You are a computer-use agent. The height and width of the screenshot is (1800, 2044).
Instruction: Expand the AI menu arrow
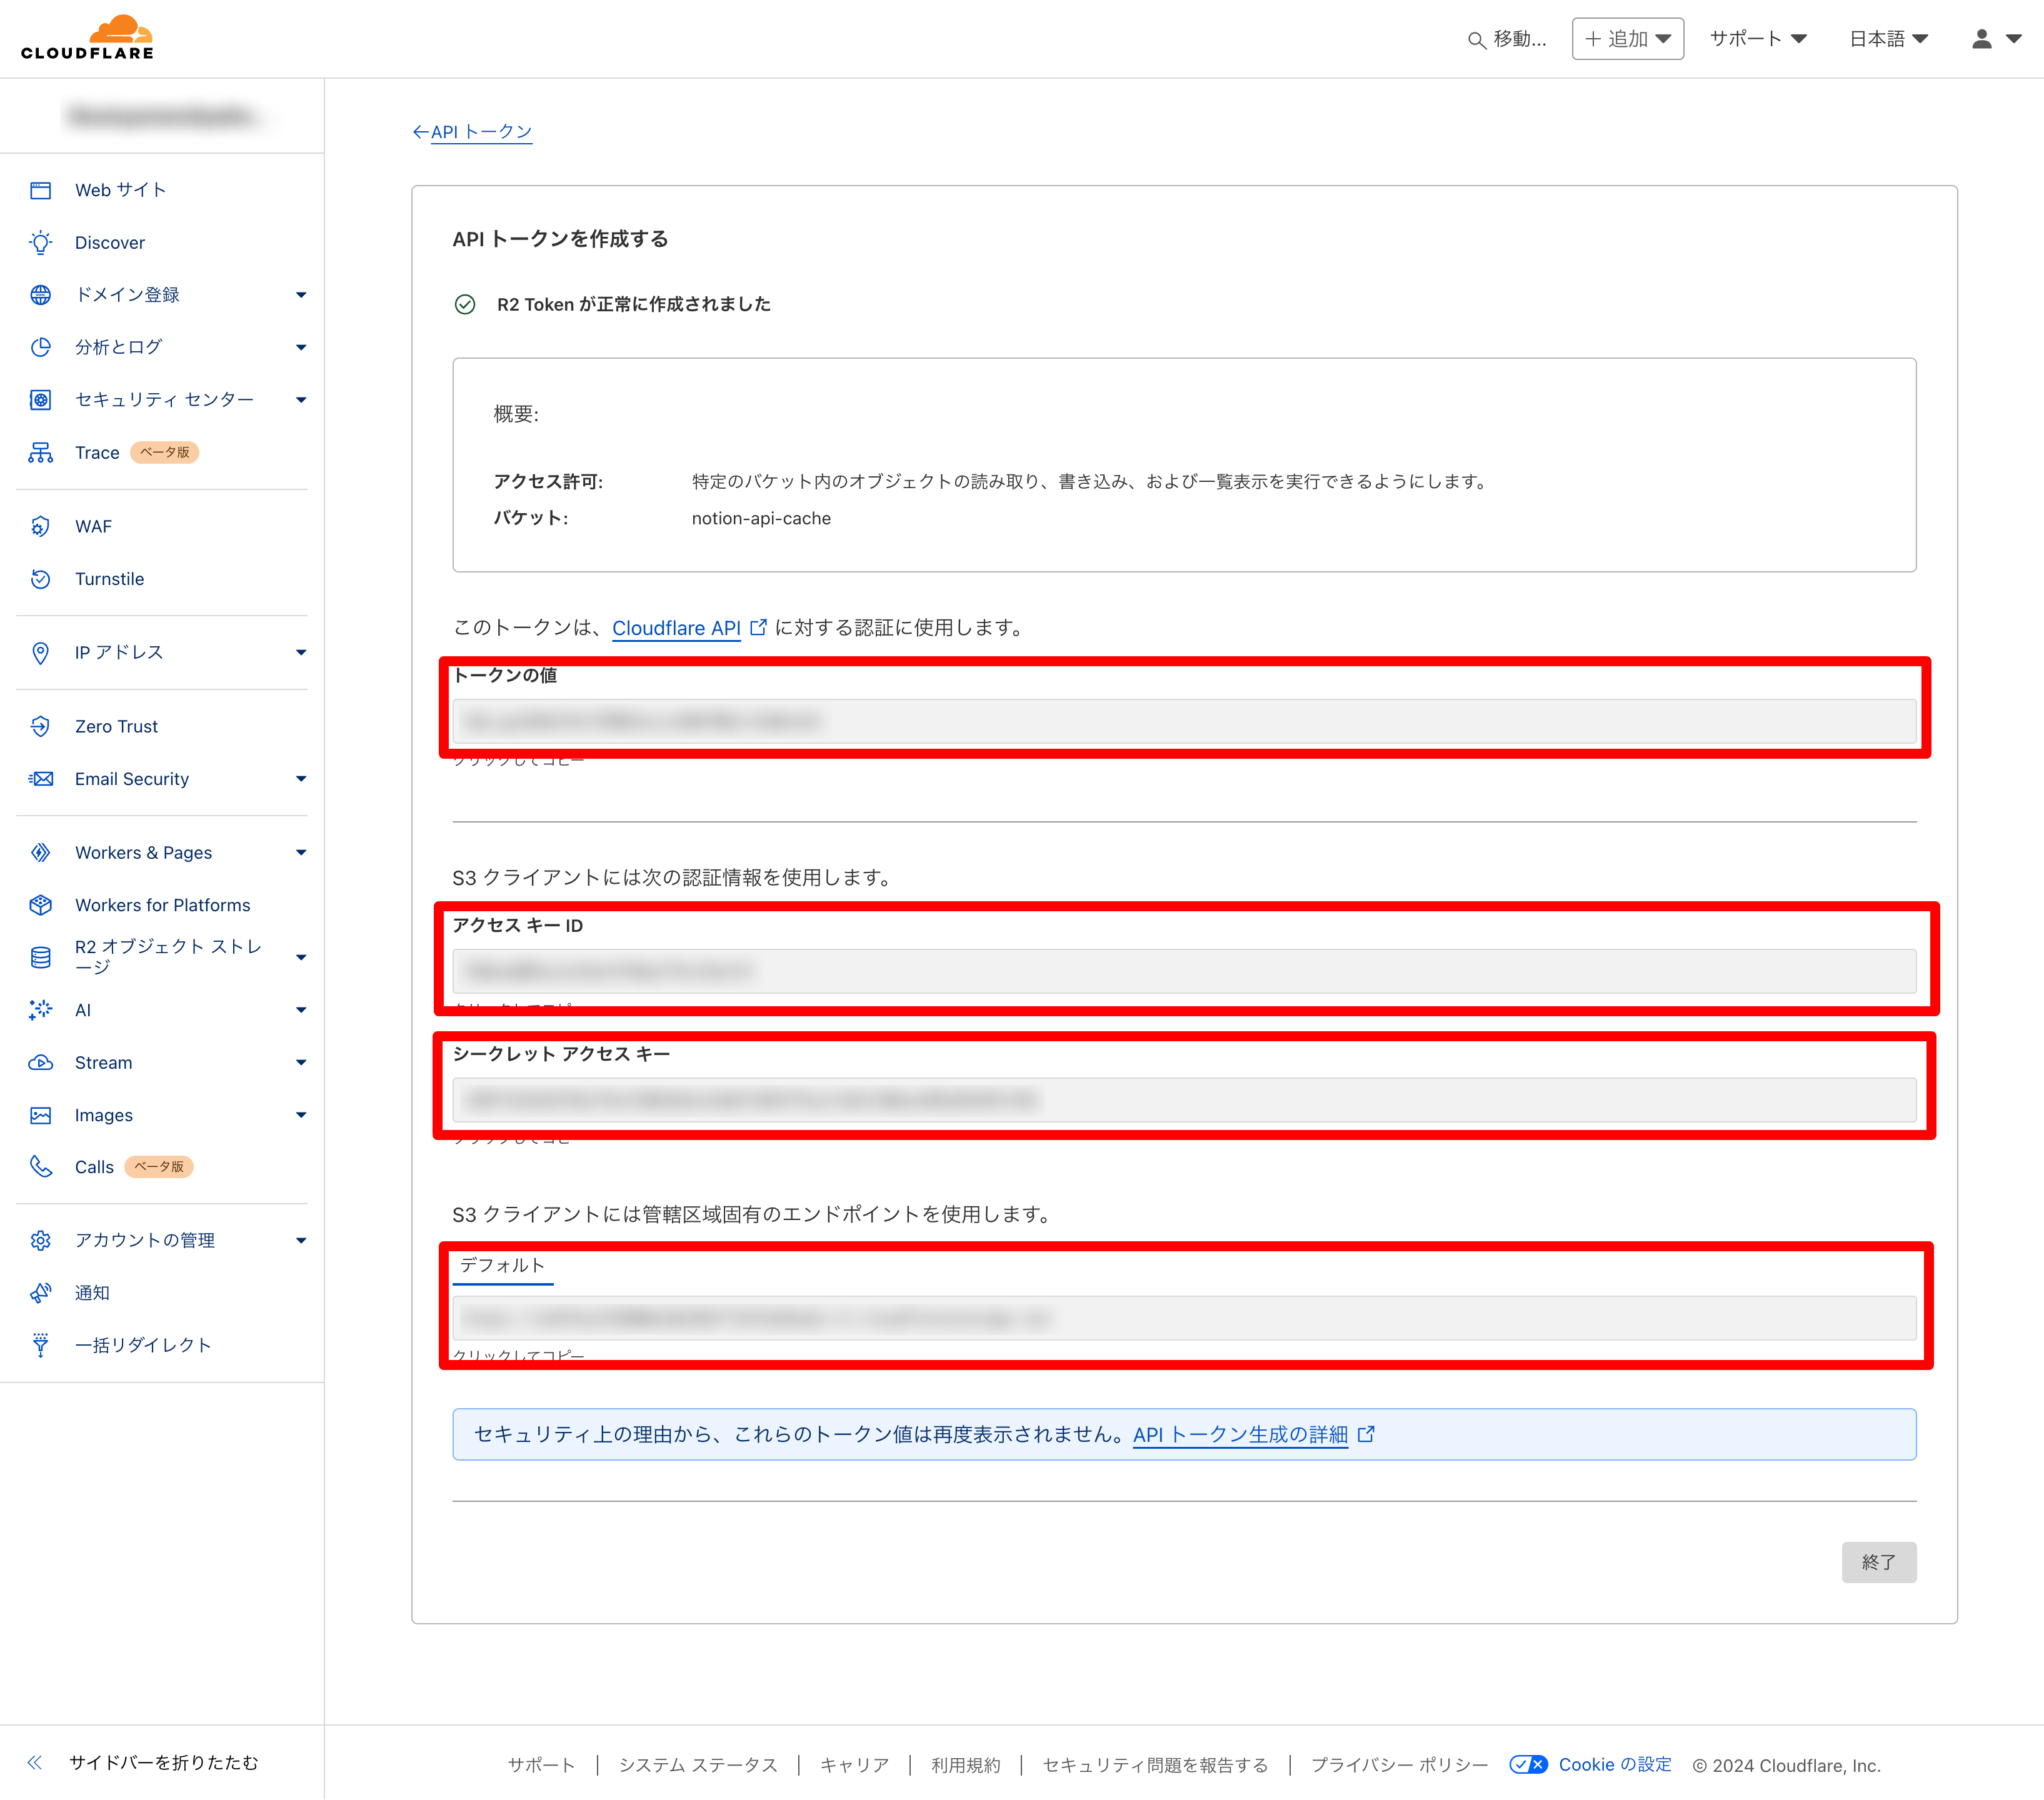click(301, 1010)
